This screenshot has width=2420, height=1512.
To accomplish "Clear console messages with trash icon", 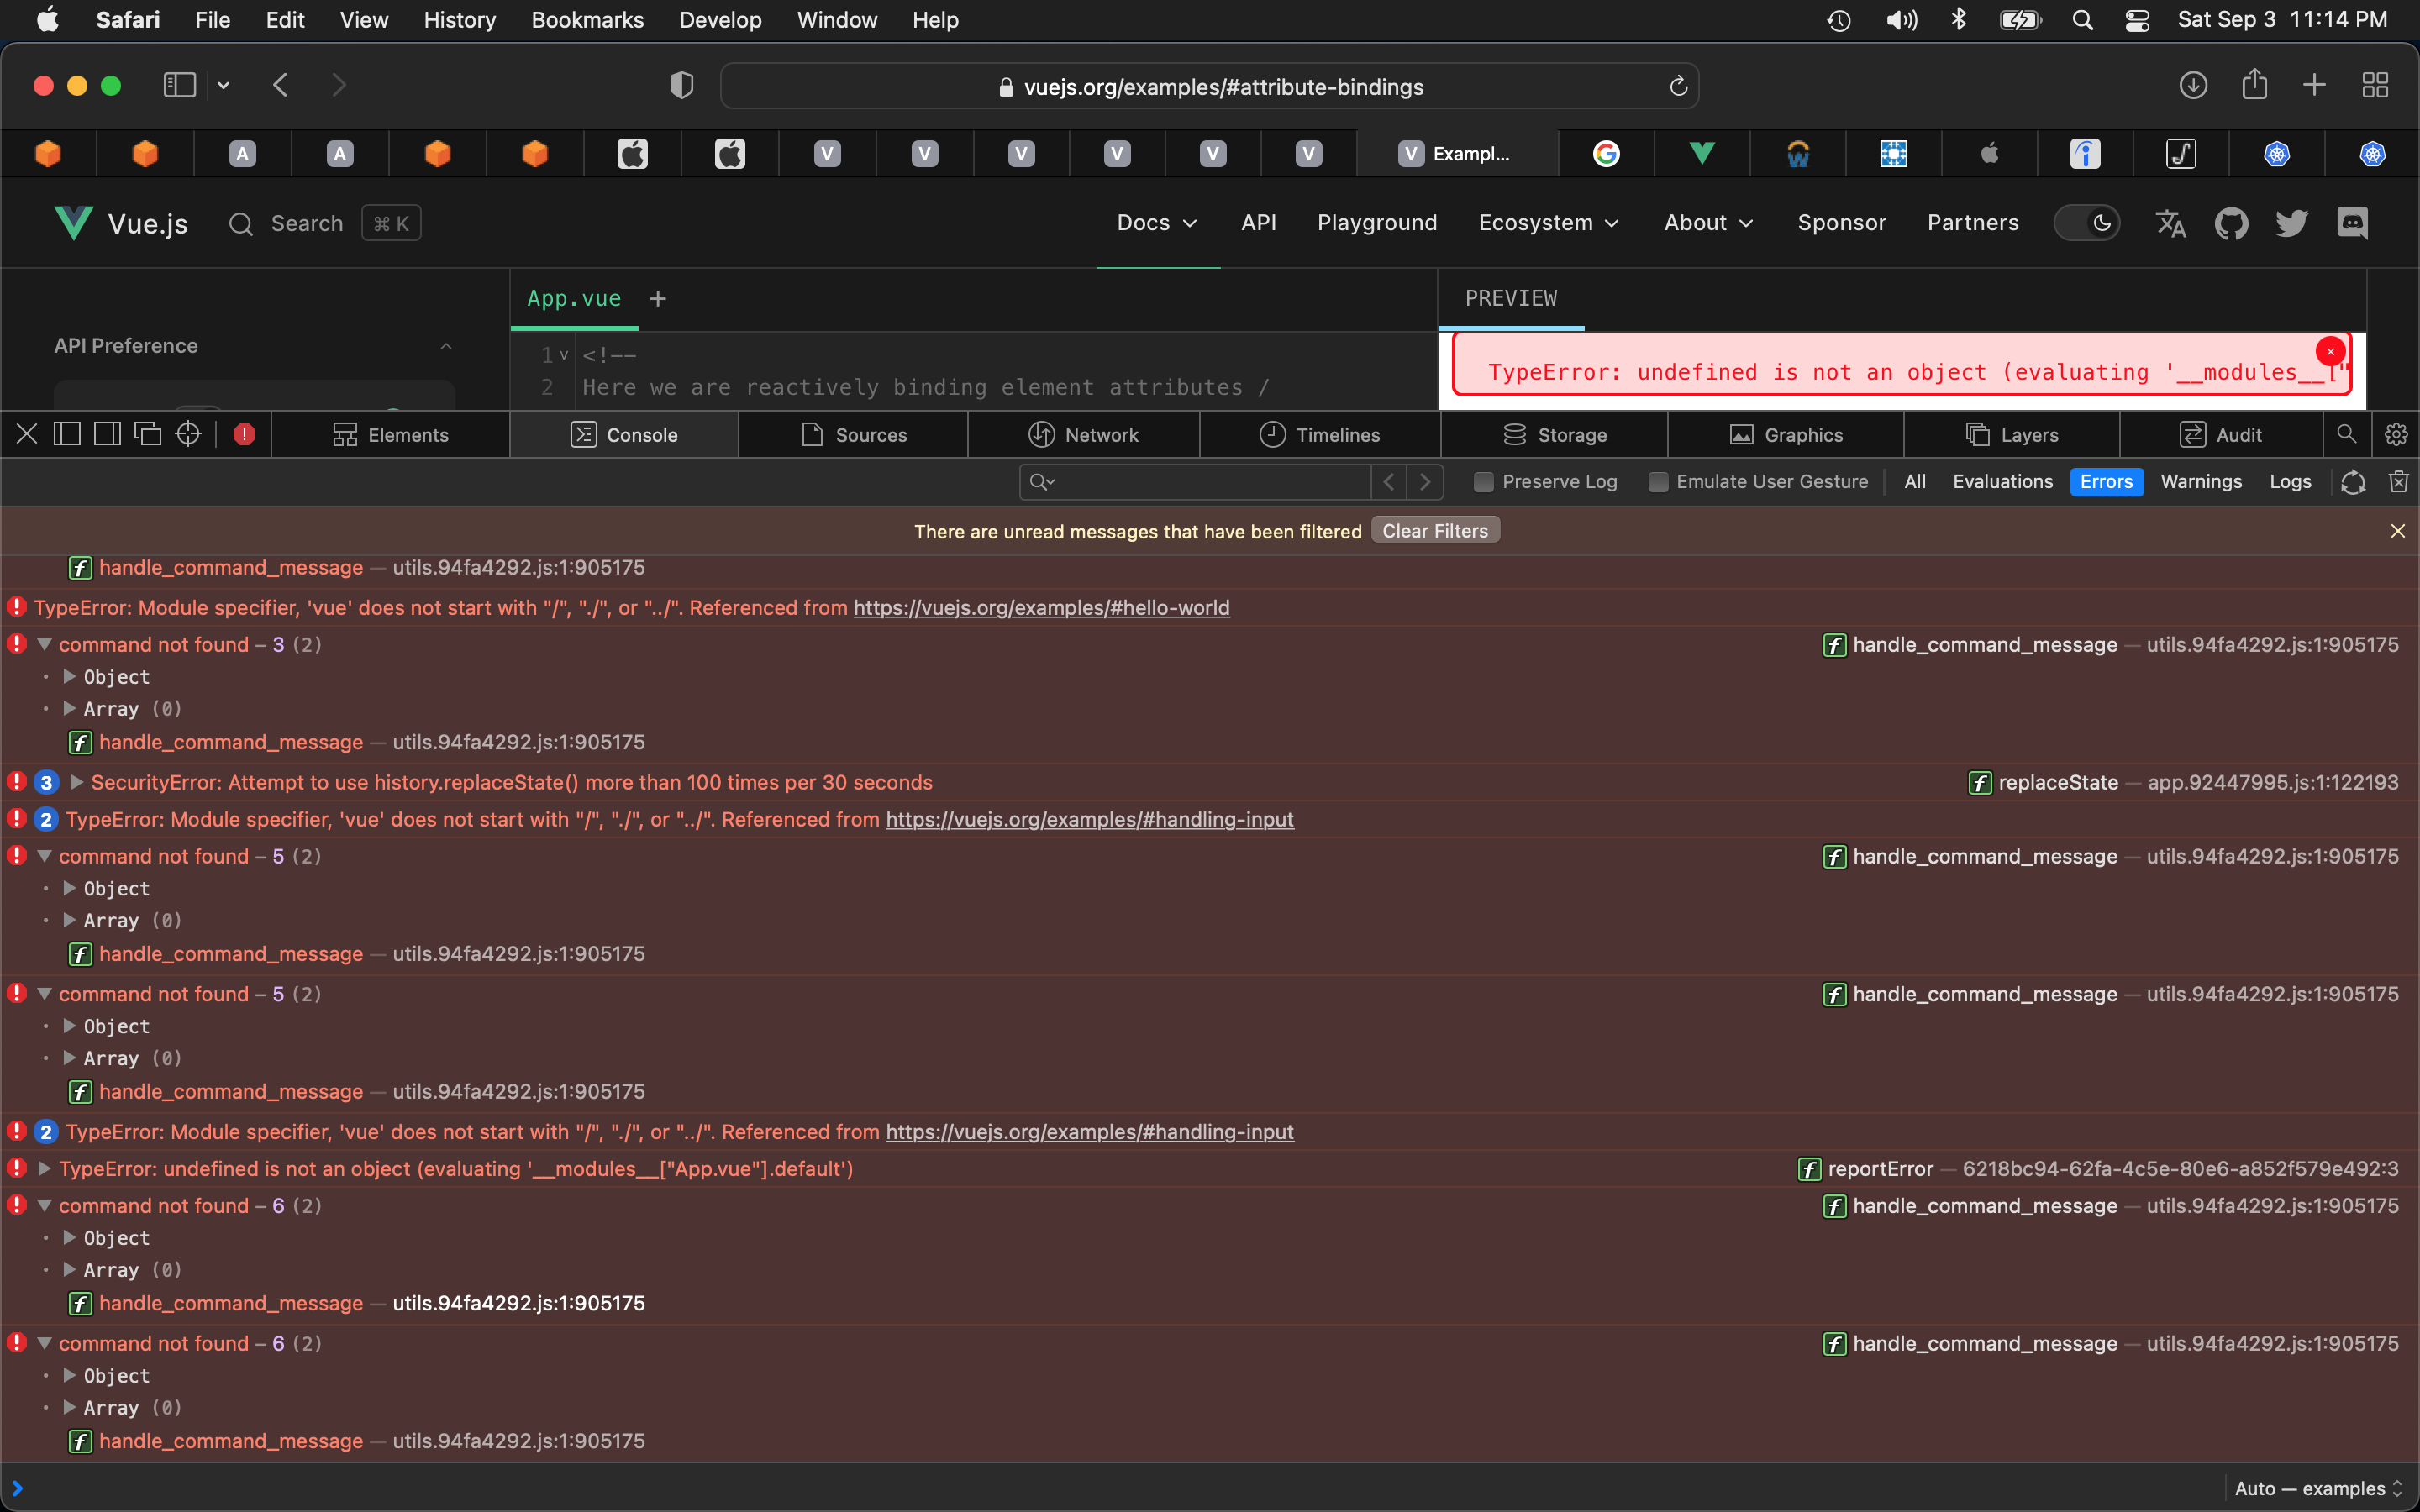I will (x=2398, y=481).
